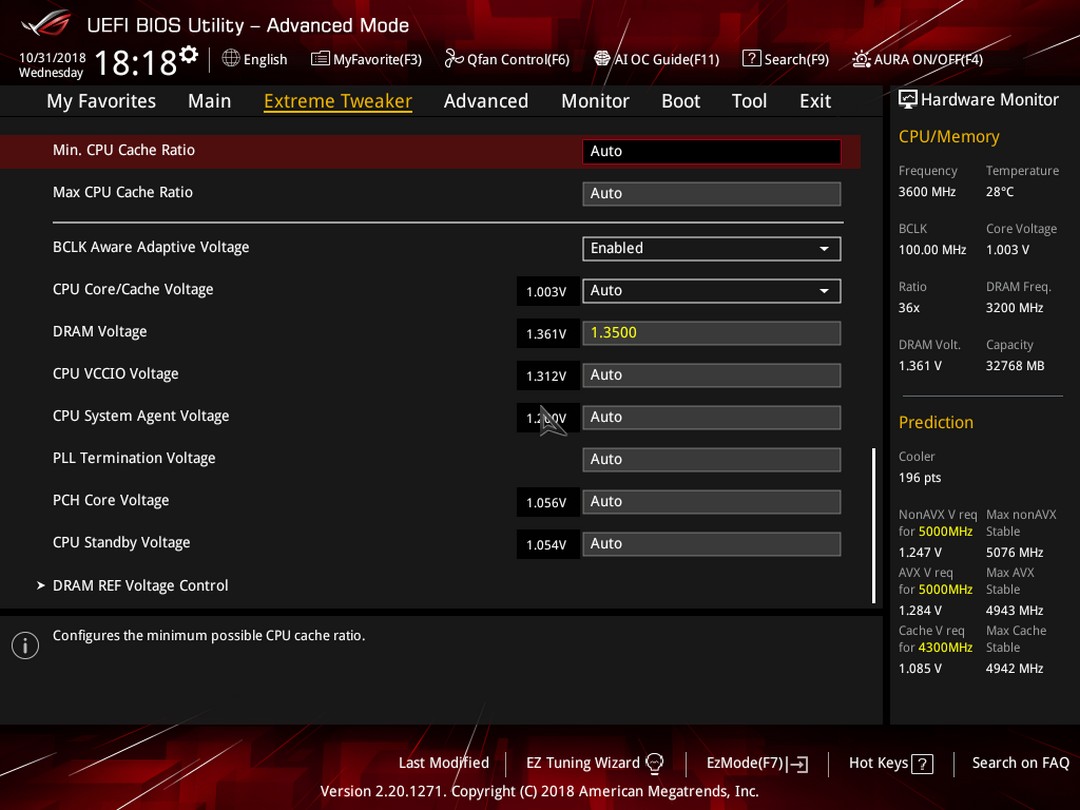Open My Favorites tab

tap(101, 101)
